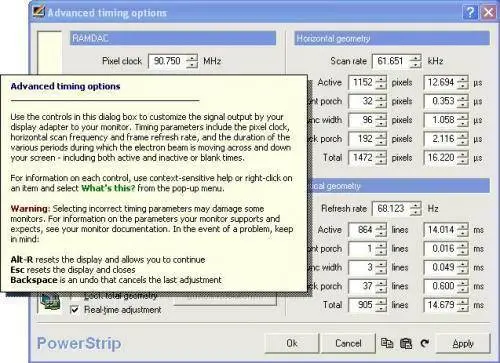Click the "Advanced timing options" popup heading
The height and width of the screenshot is (363, 500).
[x=65, y=86]
